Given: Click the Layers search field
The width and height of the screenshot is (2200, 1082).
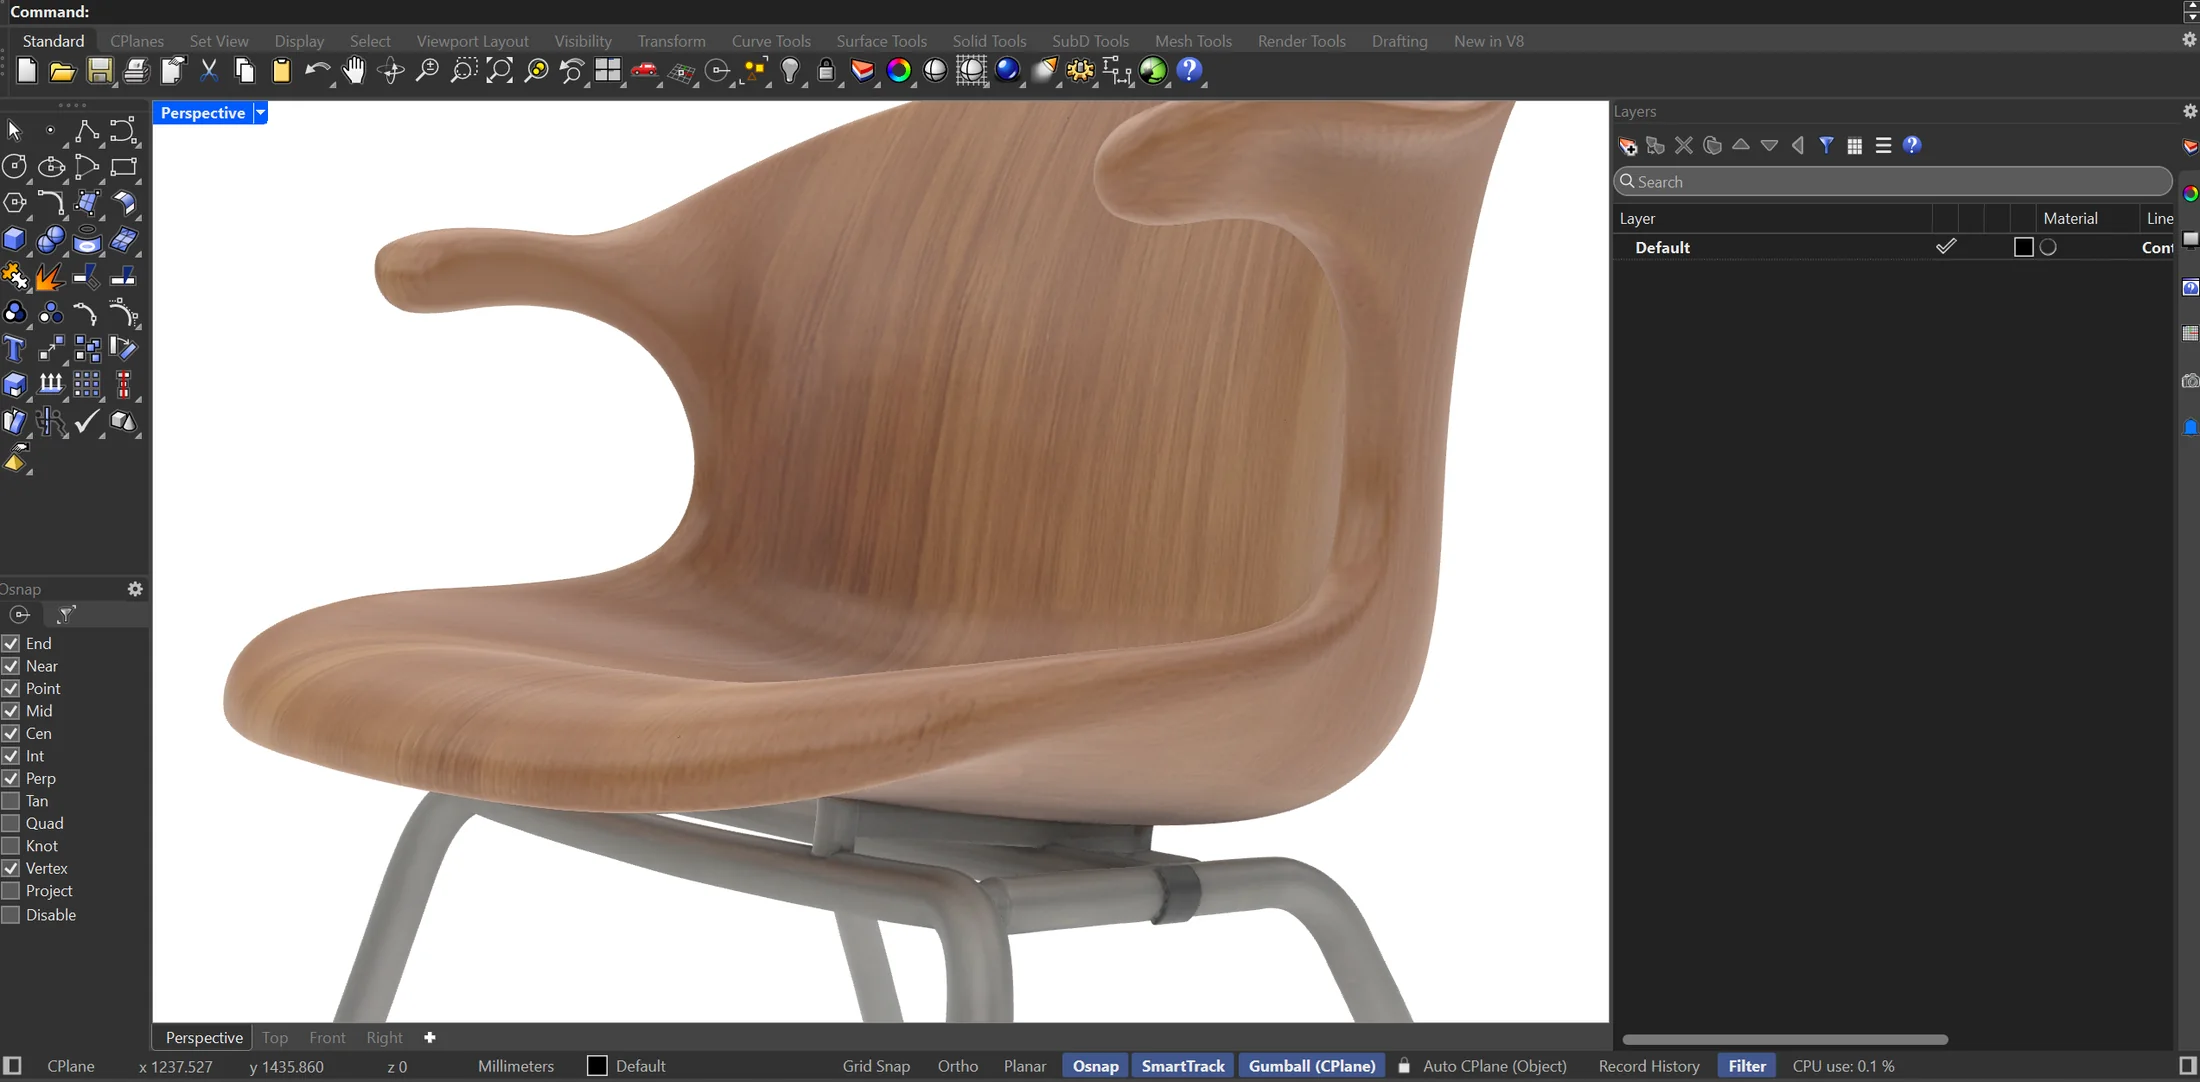Looking at the screenshot, I should point(1892,182).
